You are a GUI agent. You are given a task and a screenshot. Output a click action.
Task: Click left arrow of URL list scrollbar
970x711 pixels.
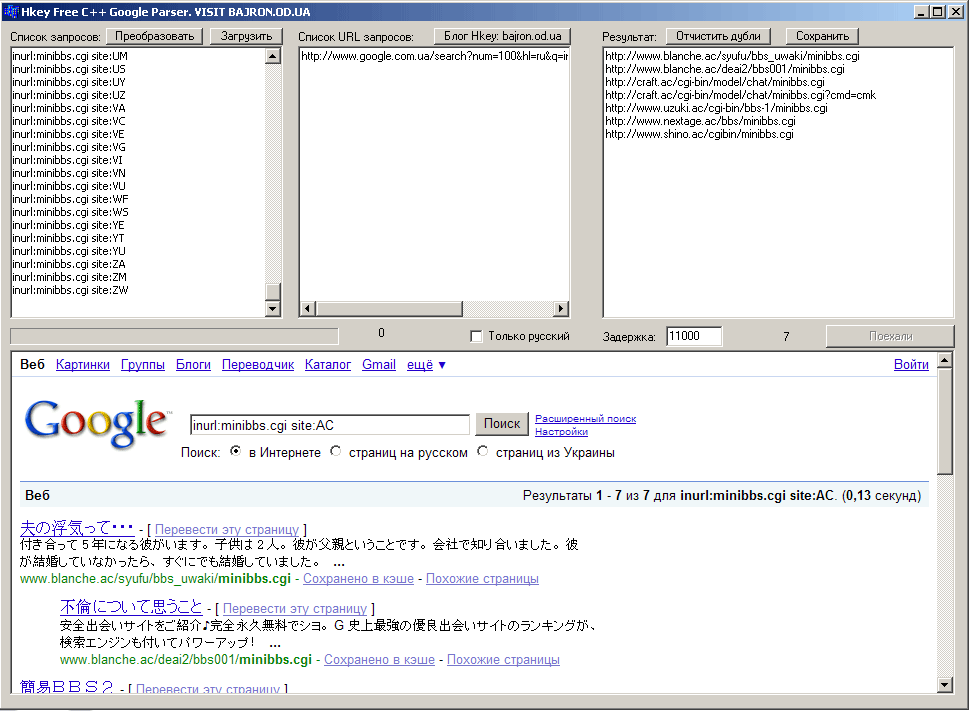coord(307,308)
